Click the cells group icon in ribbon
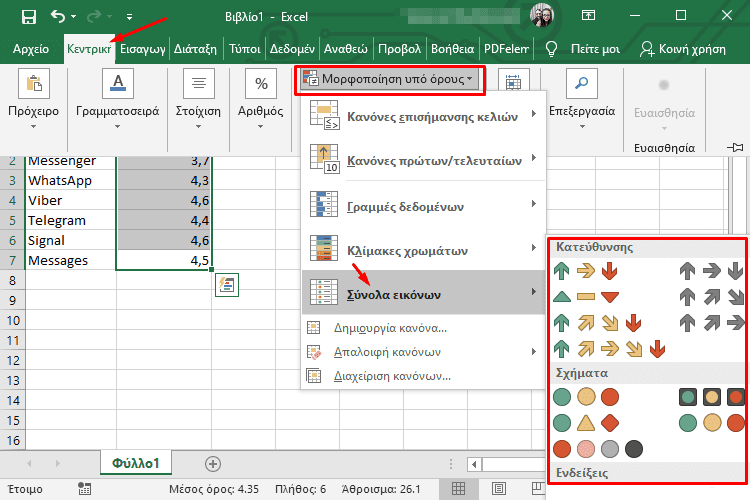The width and height of the screenshot is (750, 500). coord(514,80)
